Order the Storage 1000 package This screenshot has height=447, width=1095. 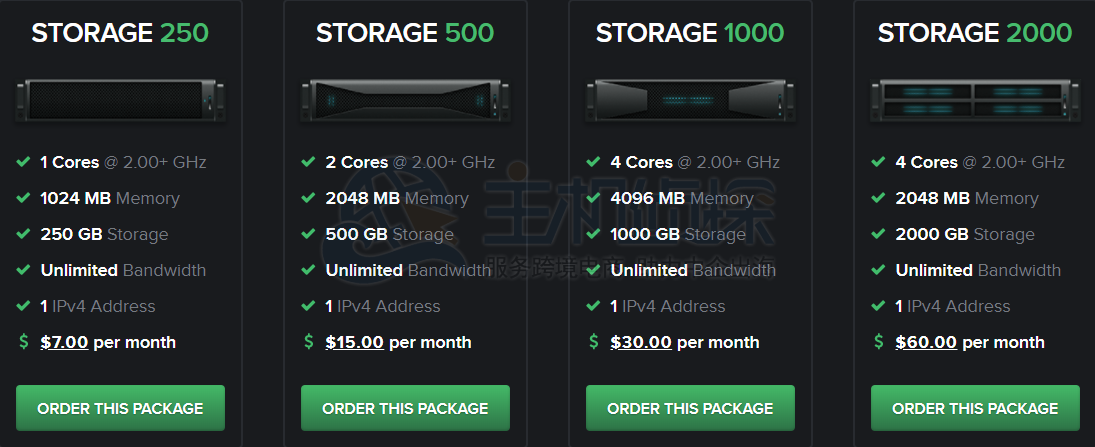[x=690, y=408]
